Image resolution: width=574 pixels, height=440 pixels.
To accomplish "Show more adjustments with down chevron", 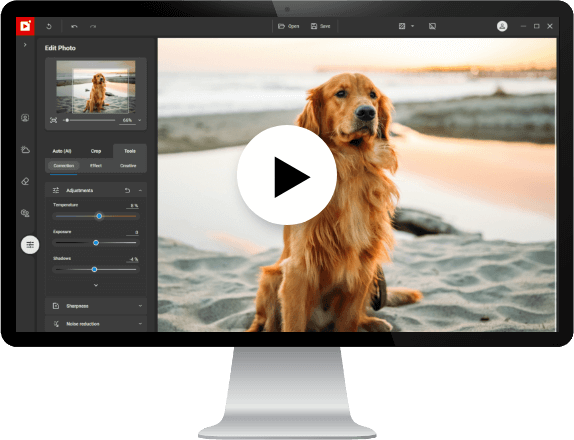I will pyautogui.click(x=96, y=285).
